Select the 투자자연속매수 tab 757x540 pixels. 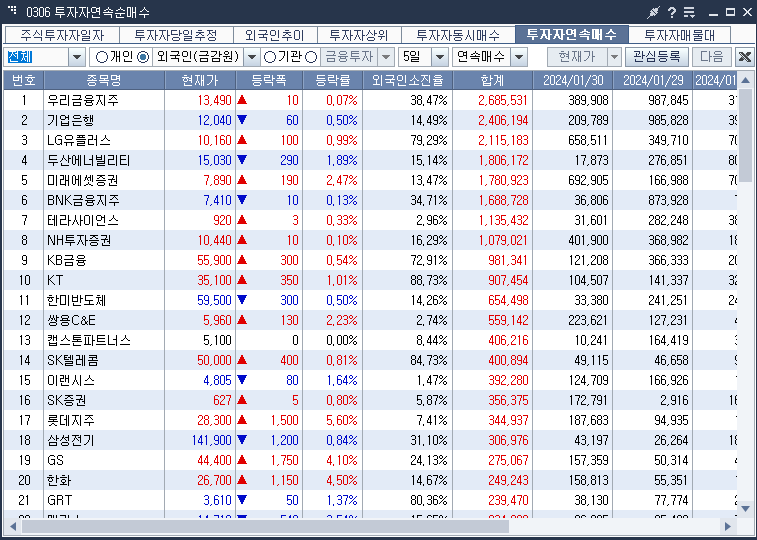click(x=572, y=34)
